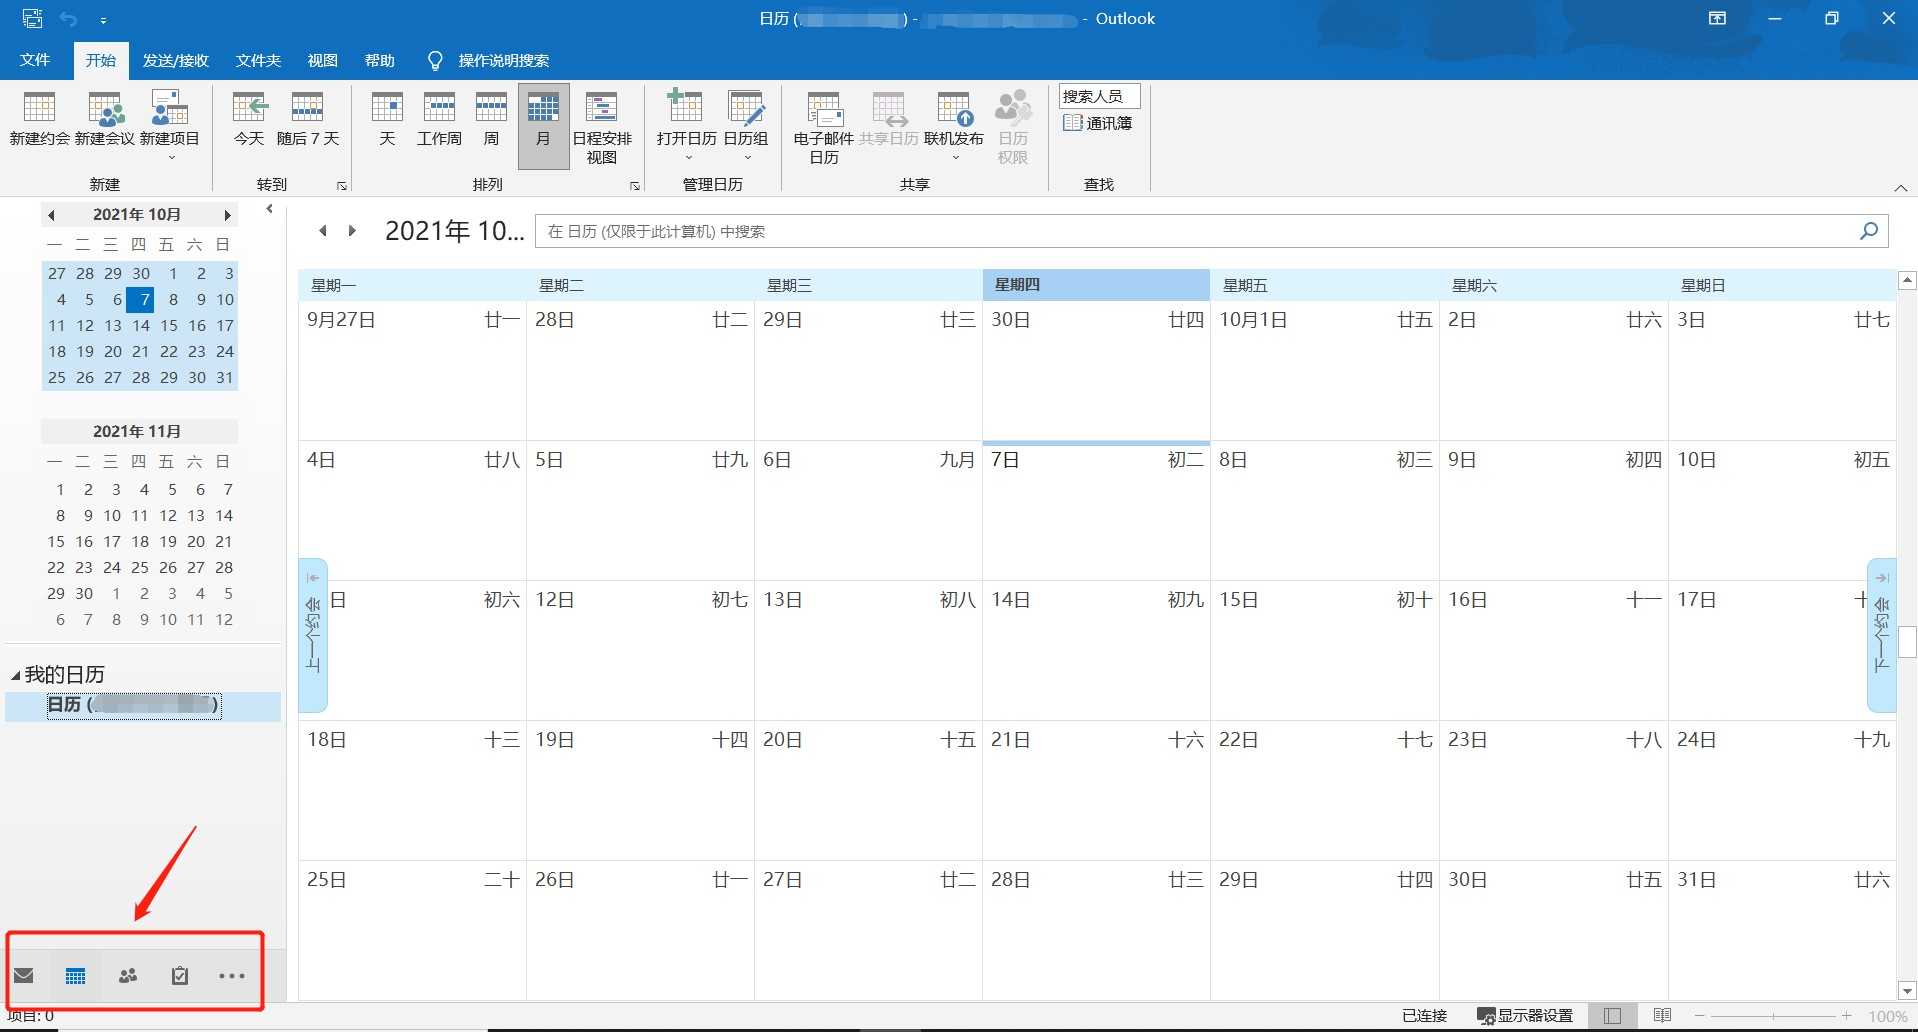Click the send/receive icon in title bar

(x=32, y=18)
